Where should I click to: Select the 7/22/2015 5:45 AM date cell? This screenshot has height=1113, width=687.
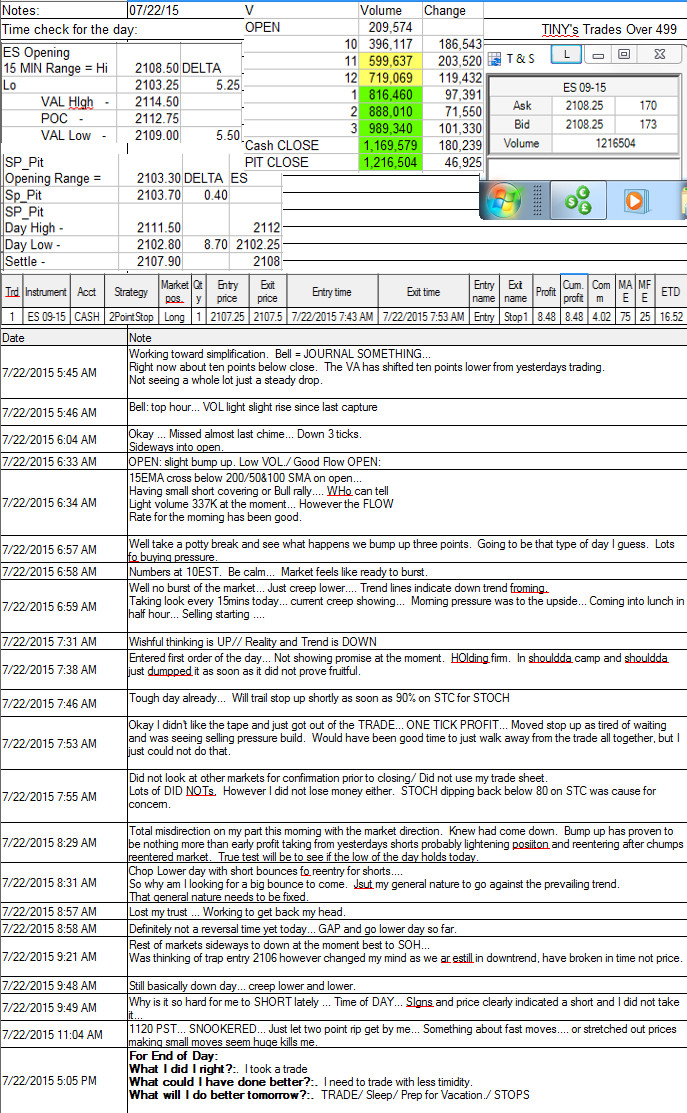[x=64, y=373]
